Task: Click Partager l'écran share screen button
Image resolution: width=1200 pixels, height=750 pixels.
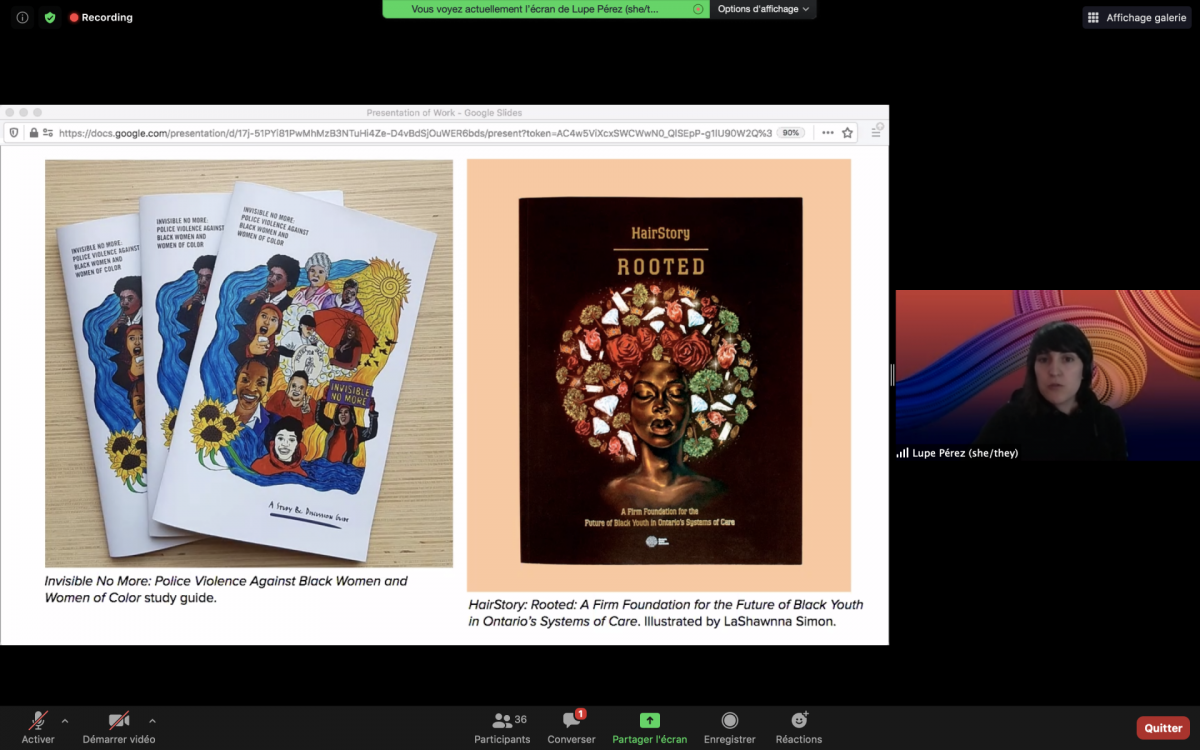Action: point(650,728)
